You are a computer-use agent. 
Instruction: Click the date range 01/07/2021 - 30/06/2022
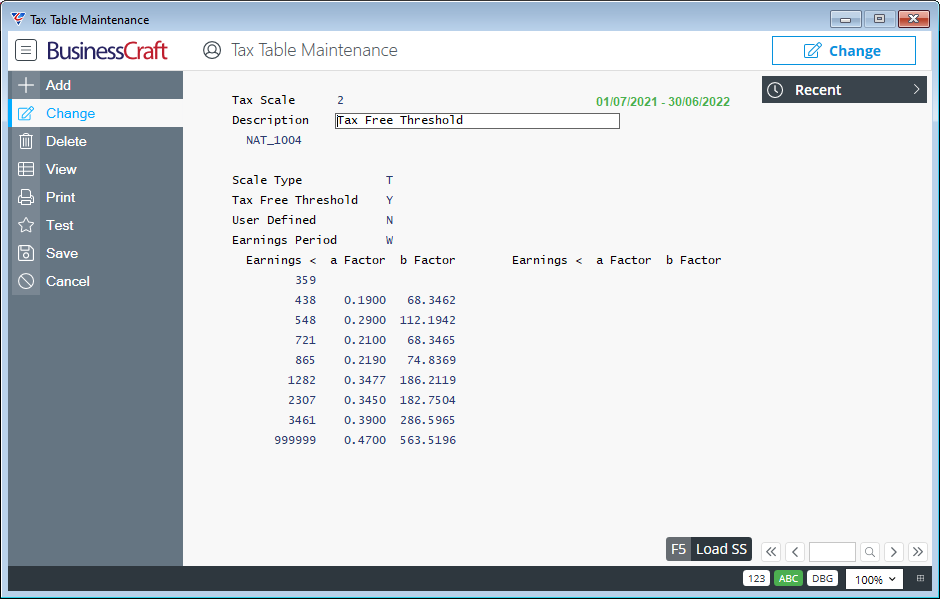pyautogui.click(x=662, y=101)
